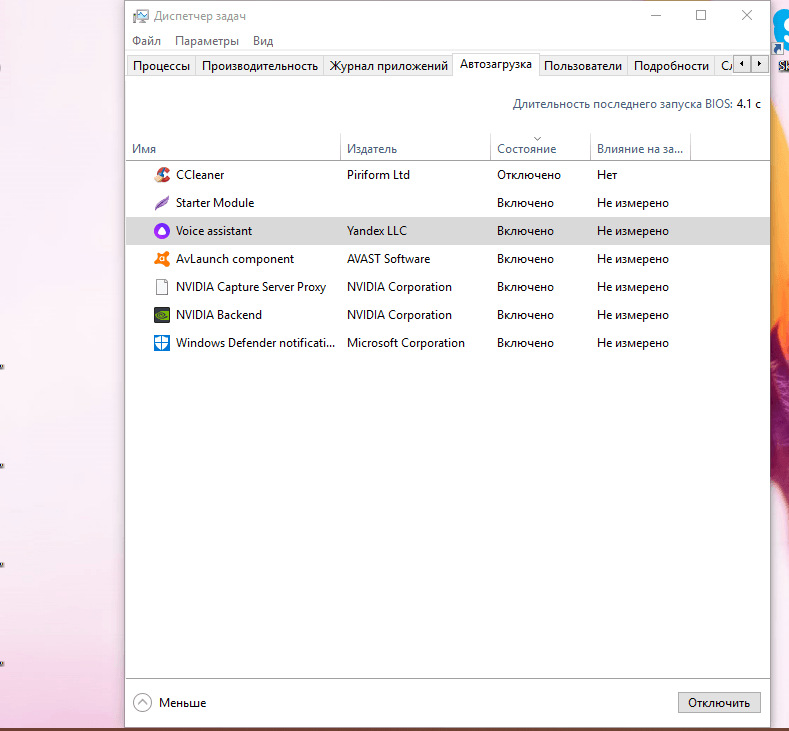This screenshot has width=789, height=731.
Task: Click the Voice assistant purple icon
Action: (x=162, y=231)
